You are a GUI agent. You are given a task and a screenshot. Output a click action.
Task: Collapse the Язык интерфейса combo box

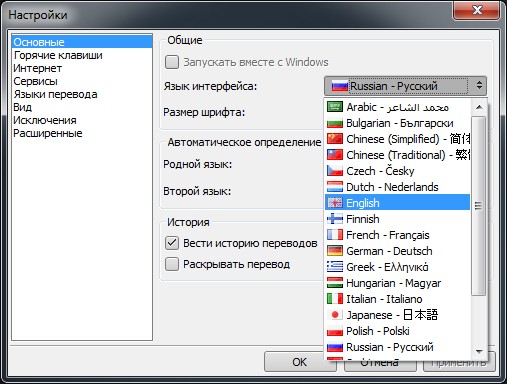(x=405, y=86)
